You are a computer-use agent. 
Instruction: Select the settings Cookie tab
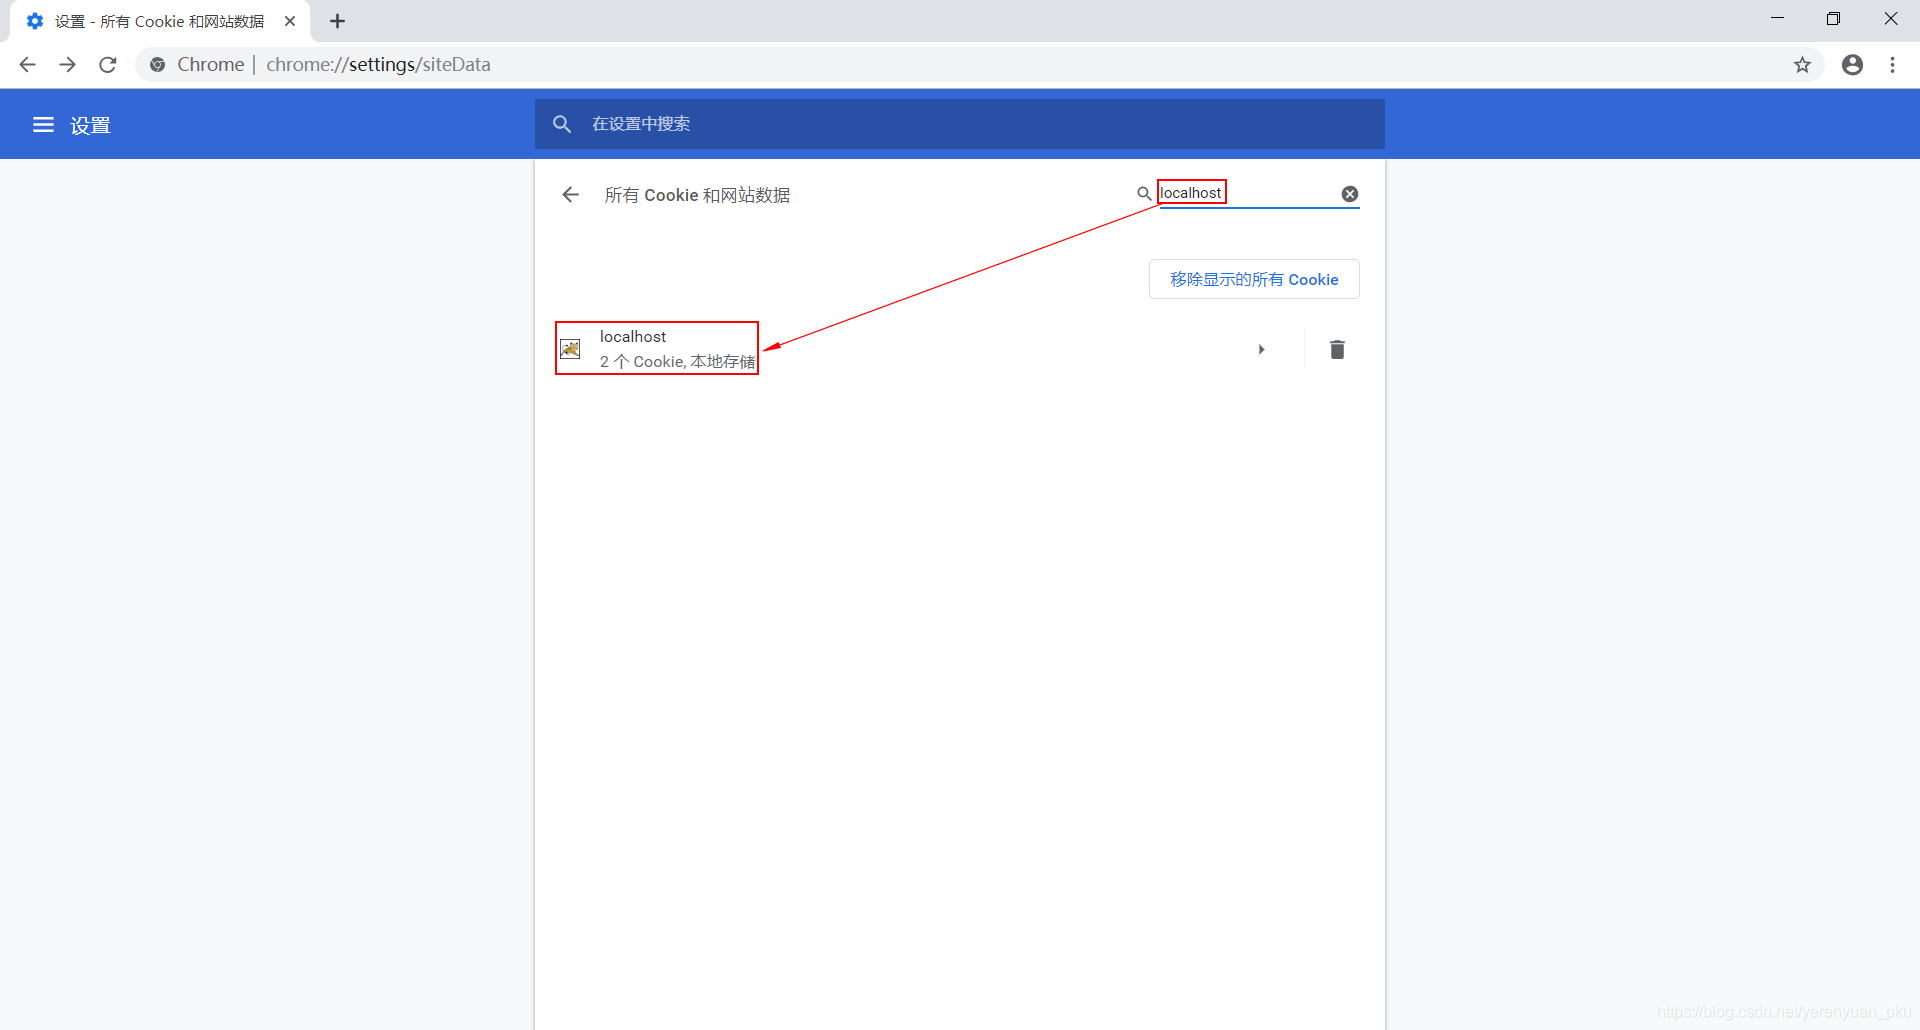[x=160, y=21]
